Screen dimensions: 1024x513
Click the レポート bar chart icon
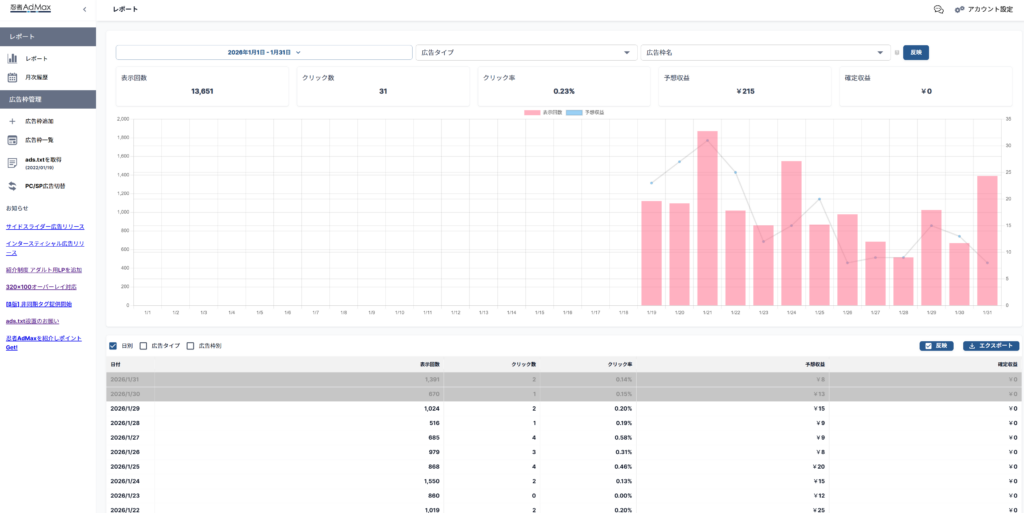tap(13, 58)
